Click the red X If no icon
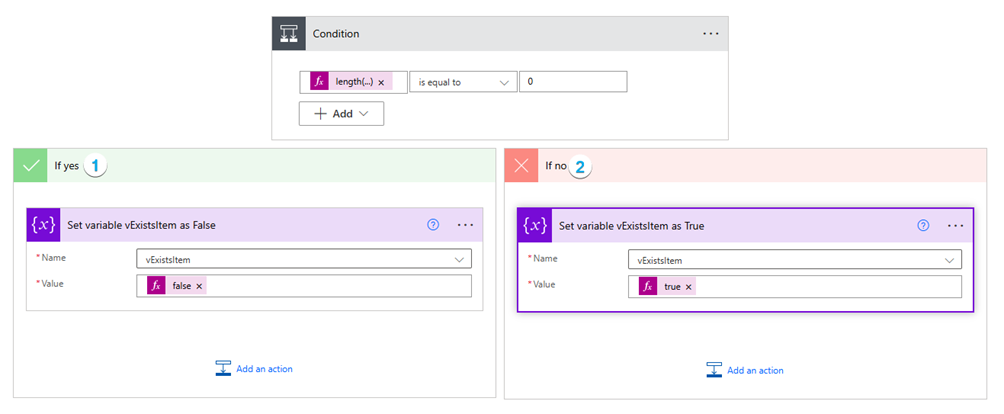This screenshot has width=1004, height=414. click(521, 166)
